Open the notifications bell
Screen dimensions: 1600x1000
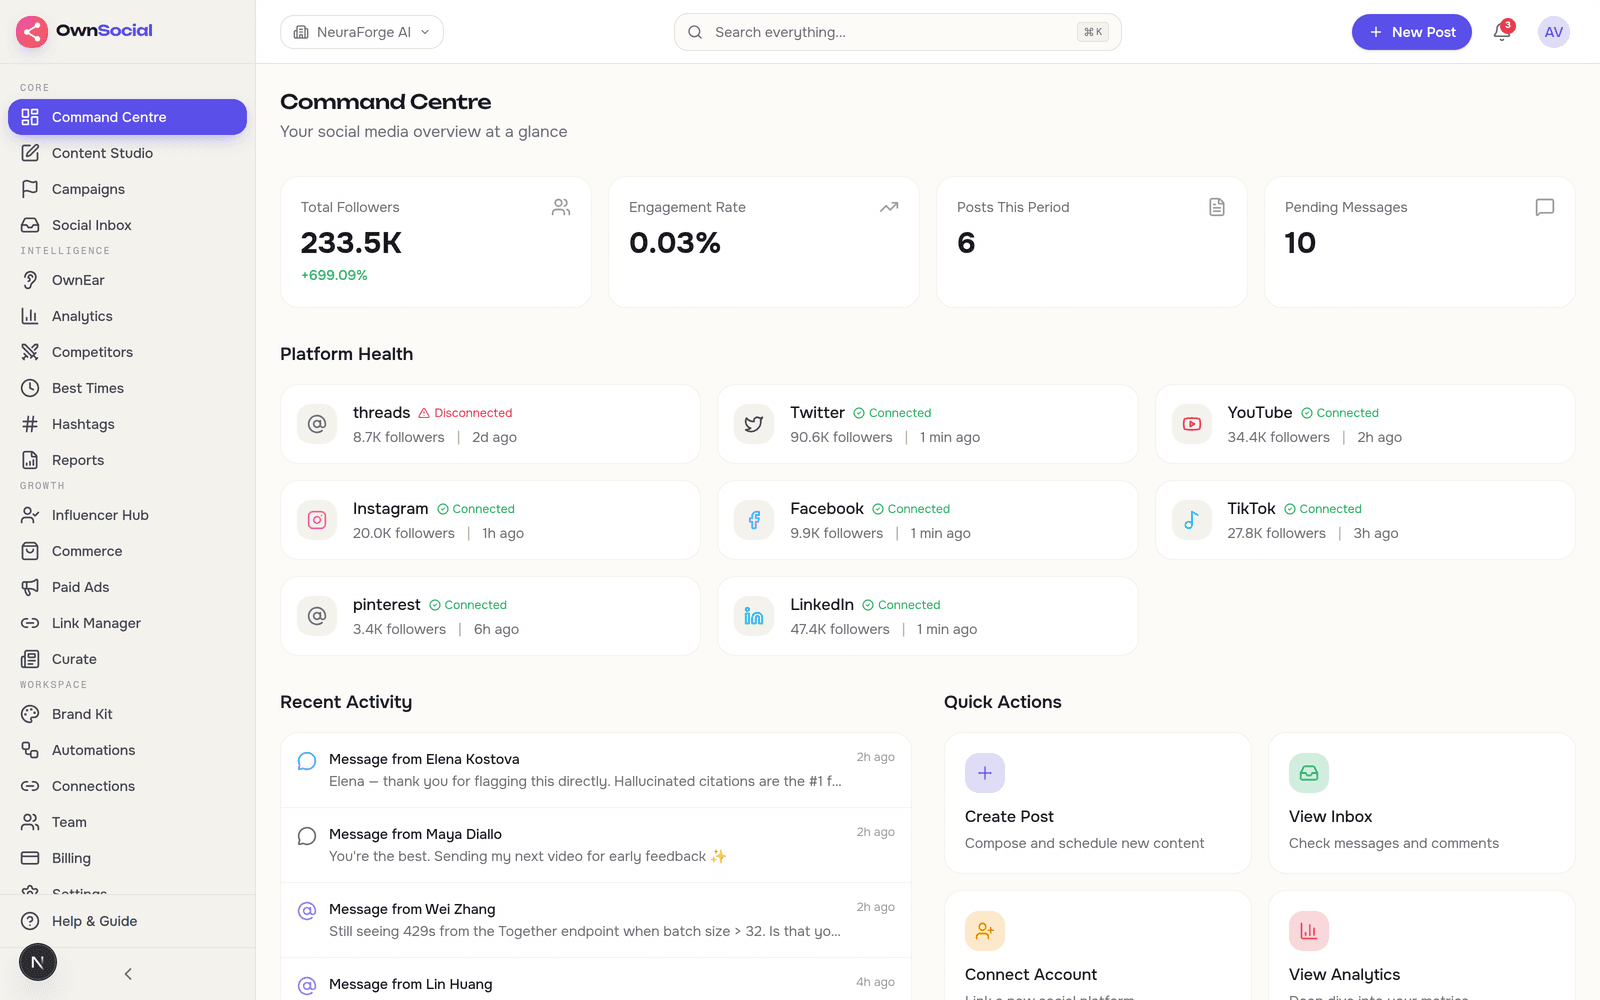pos(1502,32)
